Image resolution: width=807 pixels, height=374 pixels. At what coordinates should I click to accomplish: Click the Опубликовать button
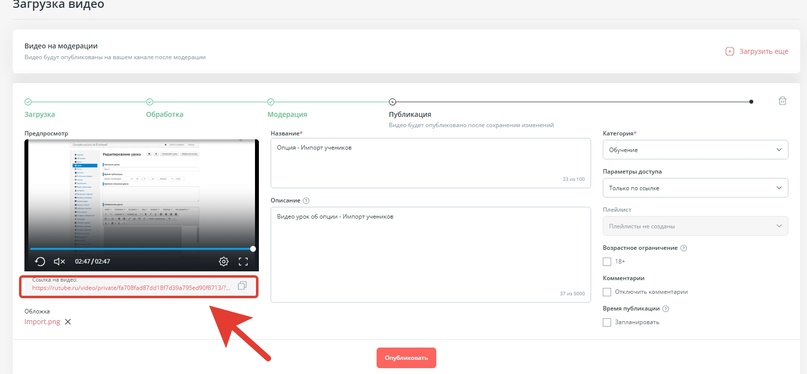pyautogui.click(x=406, y=358)
